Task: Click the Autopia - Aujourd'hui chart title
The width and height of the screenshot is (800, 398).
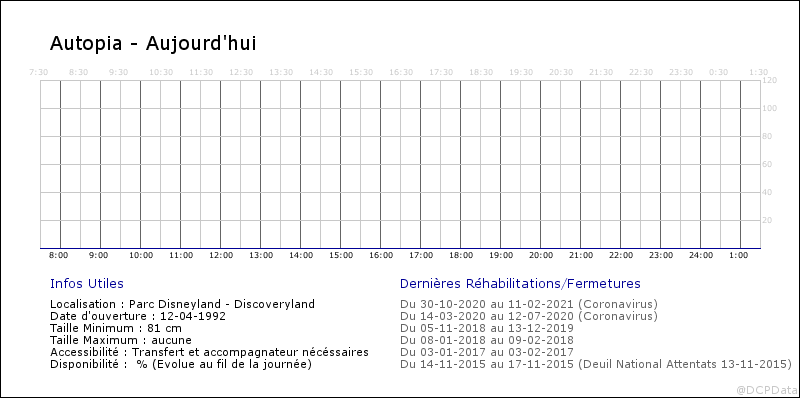Action: tap(153, 44)
